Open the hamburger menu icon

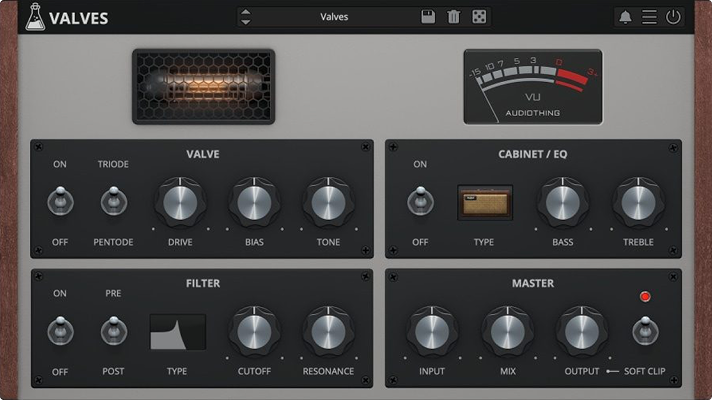[649, 17]
